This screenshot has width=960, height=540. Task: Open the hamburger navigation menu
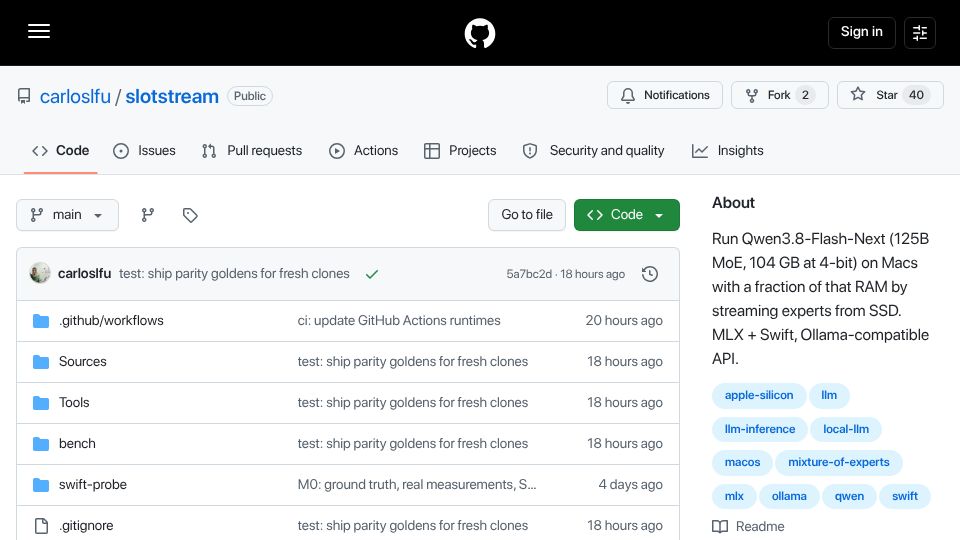click(39, 31)
